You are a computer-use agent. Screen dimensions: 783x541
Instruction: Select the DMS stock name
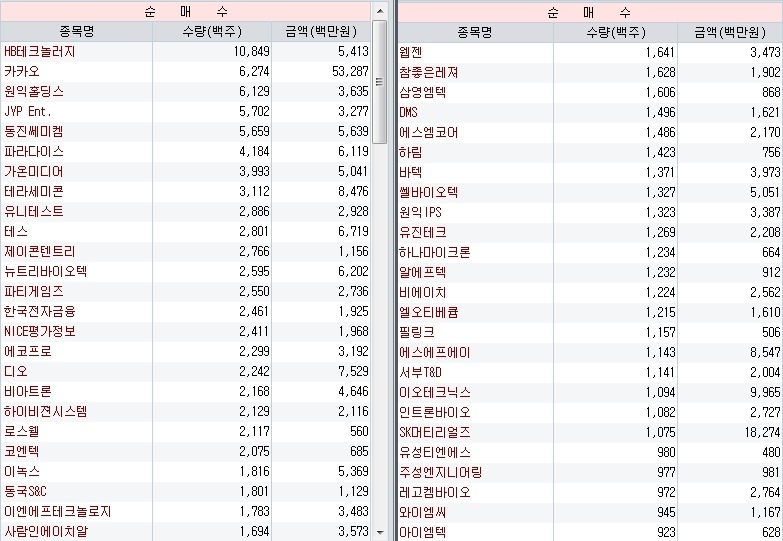tap(408, 112)
